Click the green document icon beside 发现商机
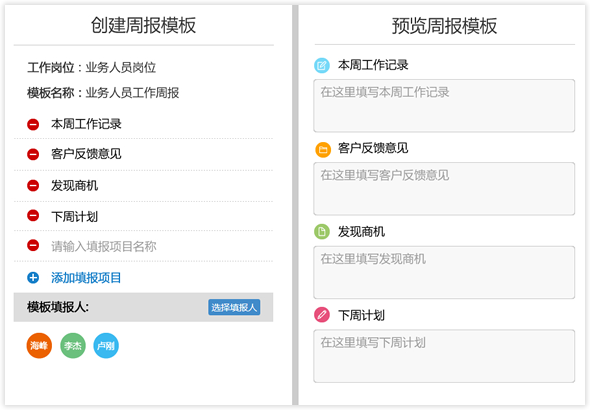 pos(322,232)
